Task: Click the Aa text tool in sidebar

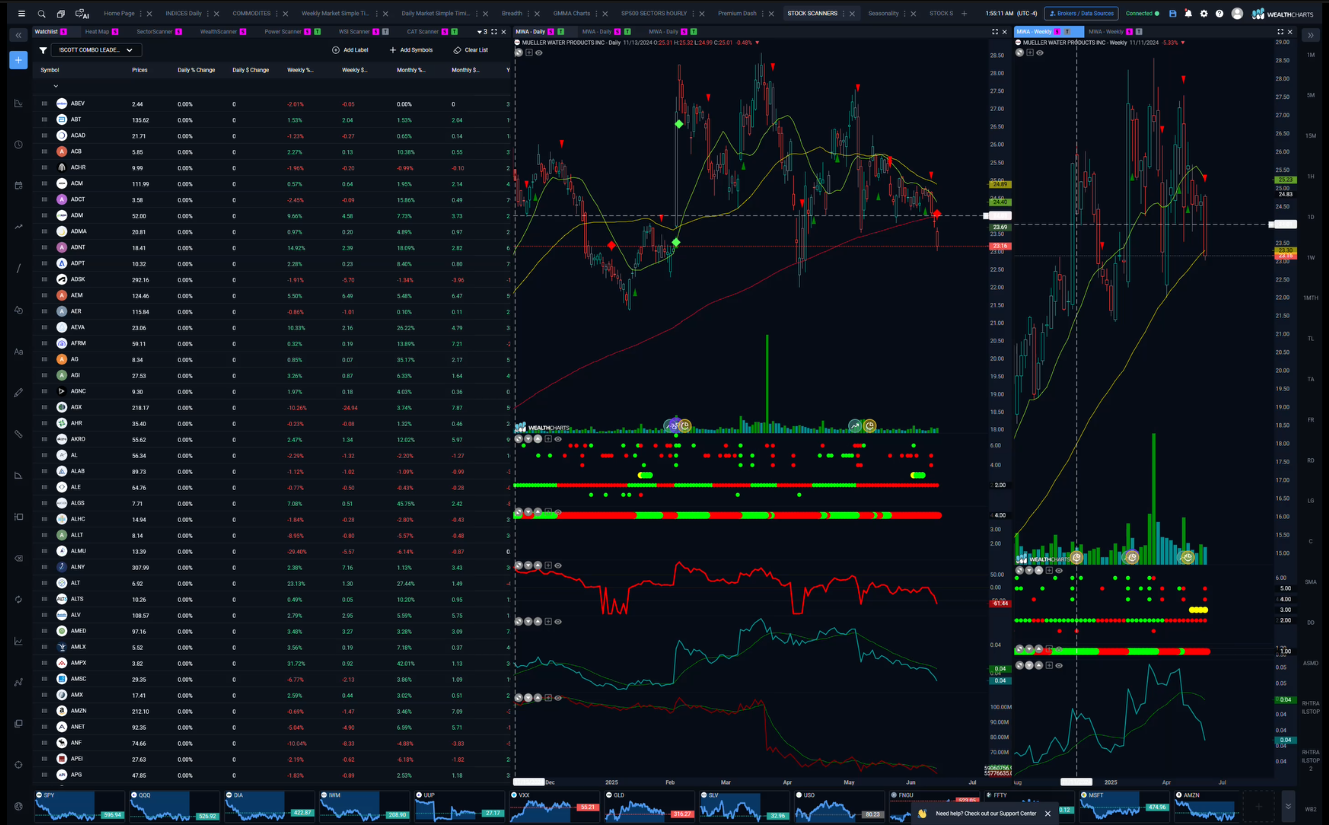Action: click(18, 352)
